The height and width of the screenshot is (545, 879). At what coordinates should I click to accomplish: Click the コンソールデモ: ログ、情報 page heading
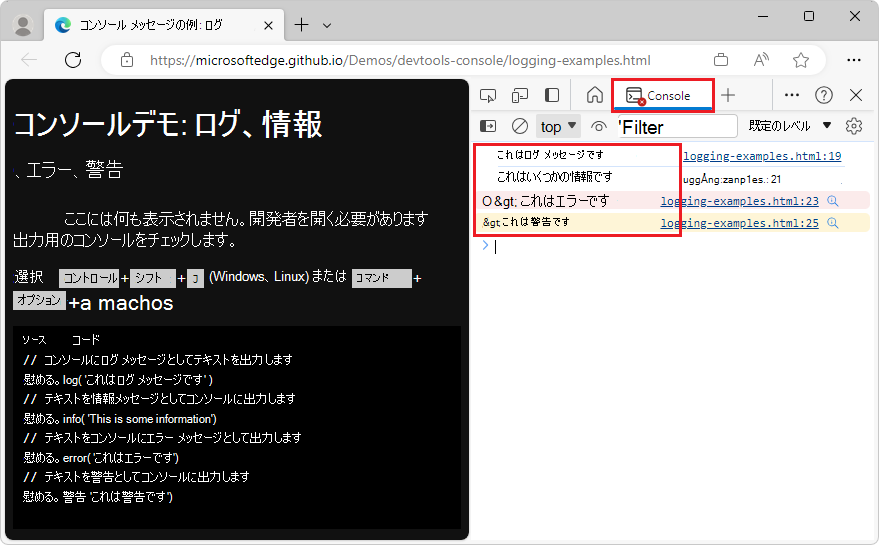point(167,124)
